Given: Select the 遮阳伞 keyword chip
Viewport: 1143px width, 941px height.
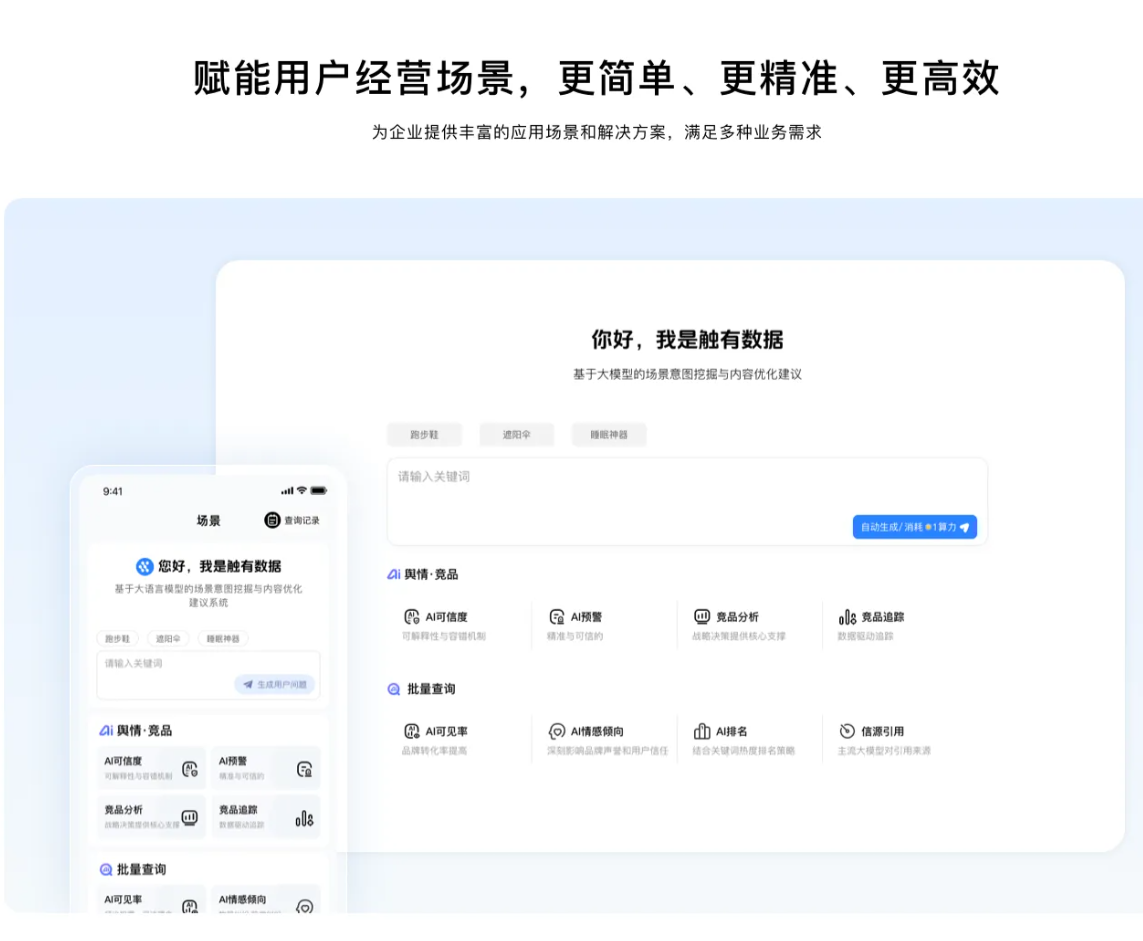Looking at the screenshot, I should (x=515, y=434).
